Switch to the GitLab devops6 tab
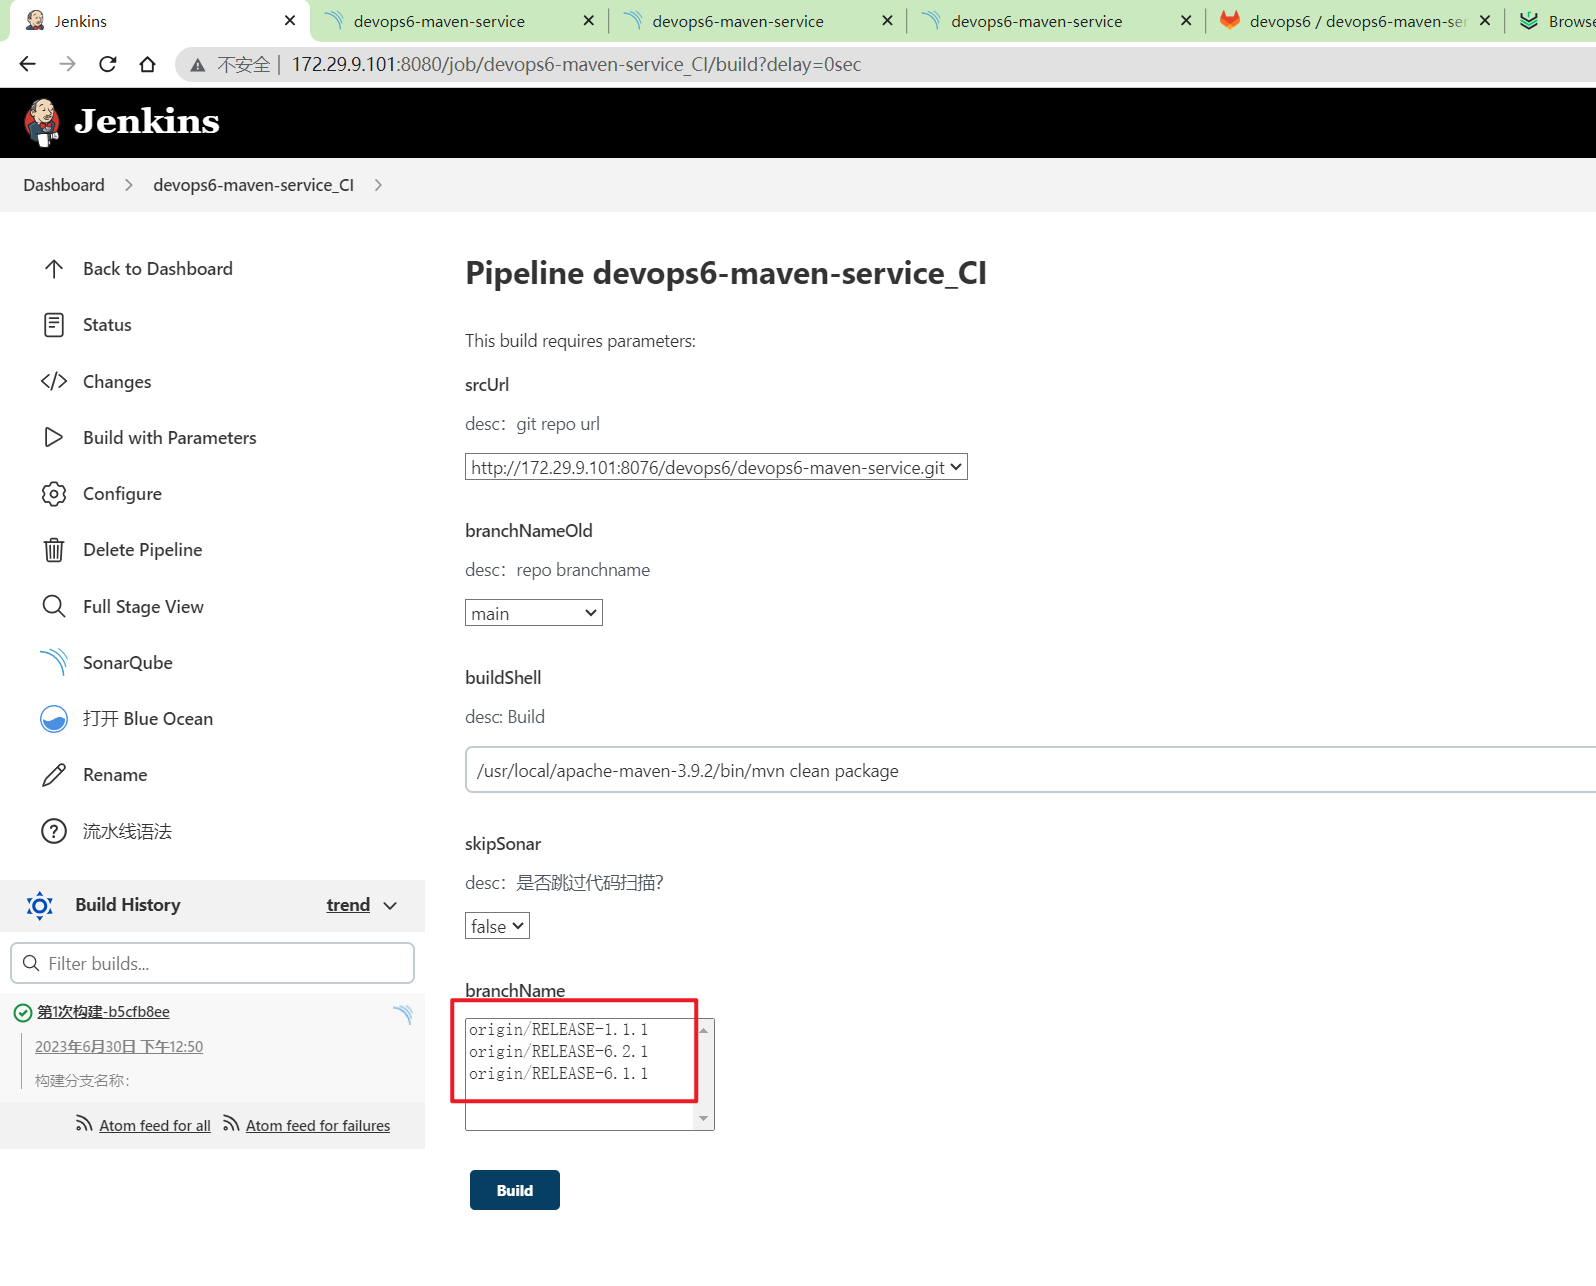1596x1286 pixels. (1357, 21)
